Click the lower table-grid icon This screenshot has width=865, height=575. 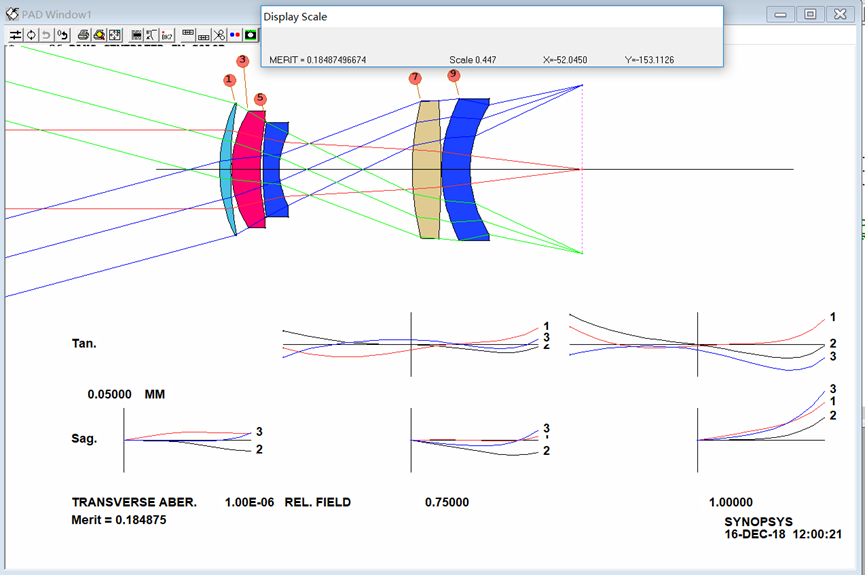[204, 35]
